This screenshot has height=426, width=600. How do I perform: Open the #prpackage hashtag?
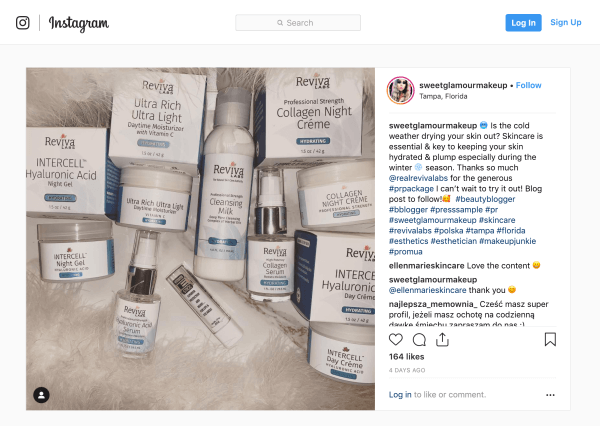tap(411, 189)
